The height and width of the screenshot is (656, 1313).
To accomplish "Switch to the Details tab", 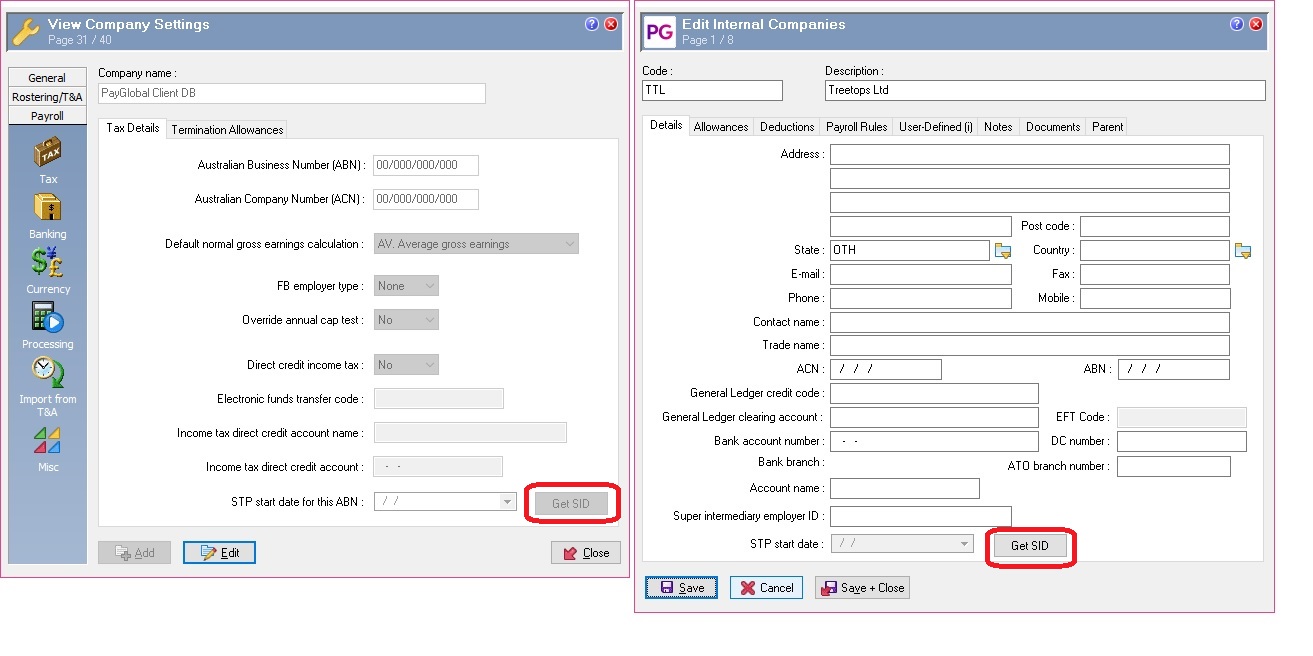I will pyautogui.click(x=666, y=125).
